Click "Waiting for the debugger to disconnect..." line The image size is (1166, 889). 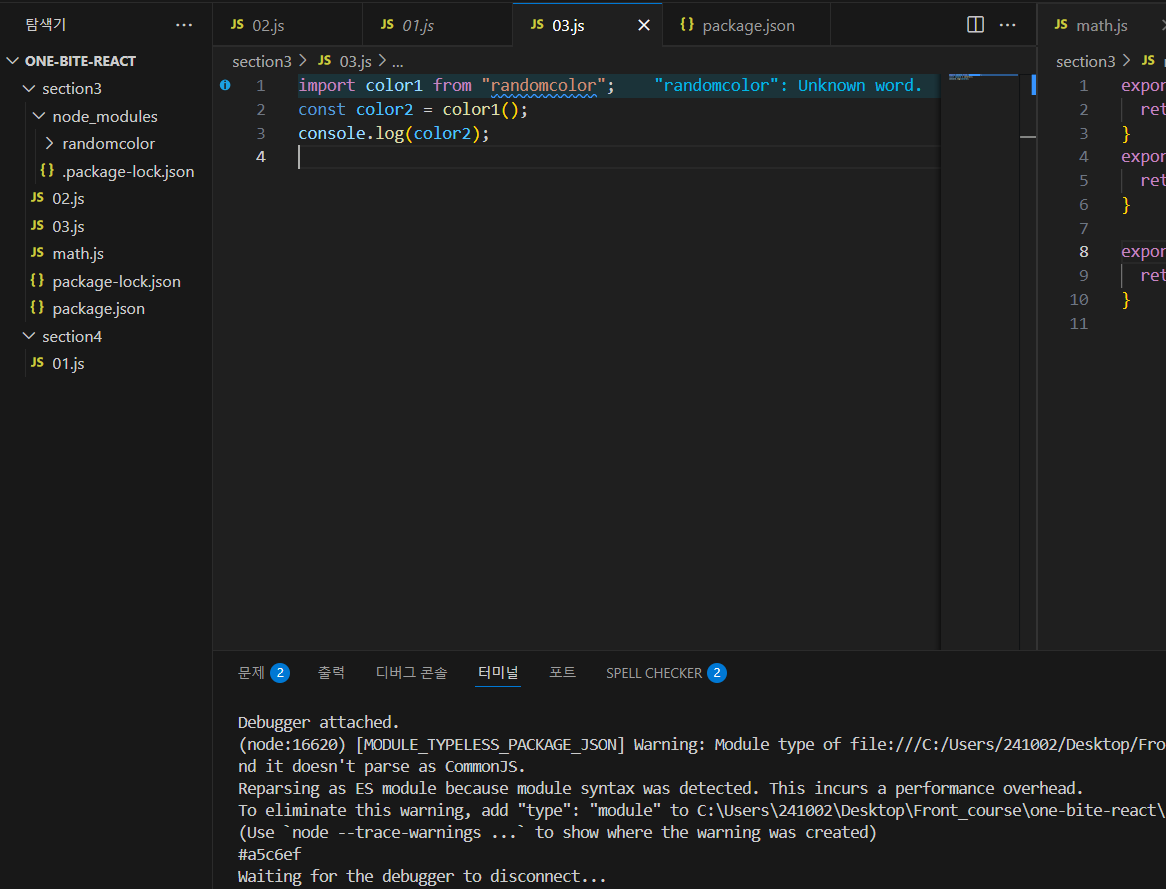click(x=422, y=876)
